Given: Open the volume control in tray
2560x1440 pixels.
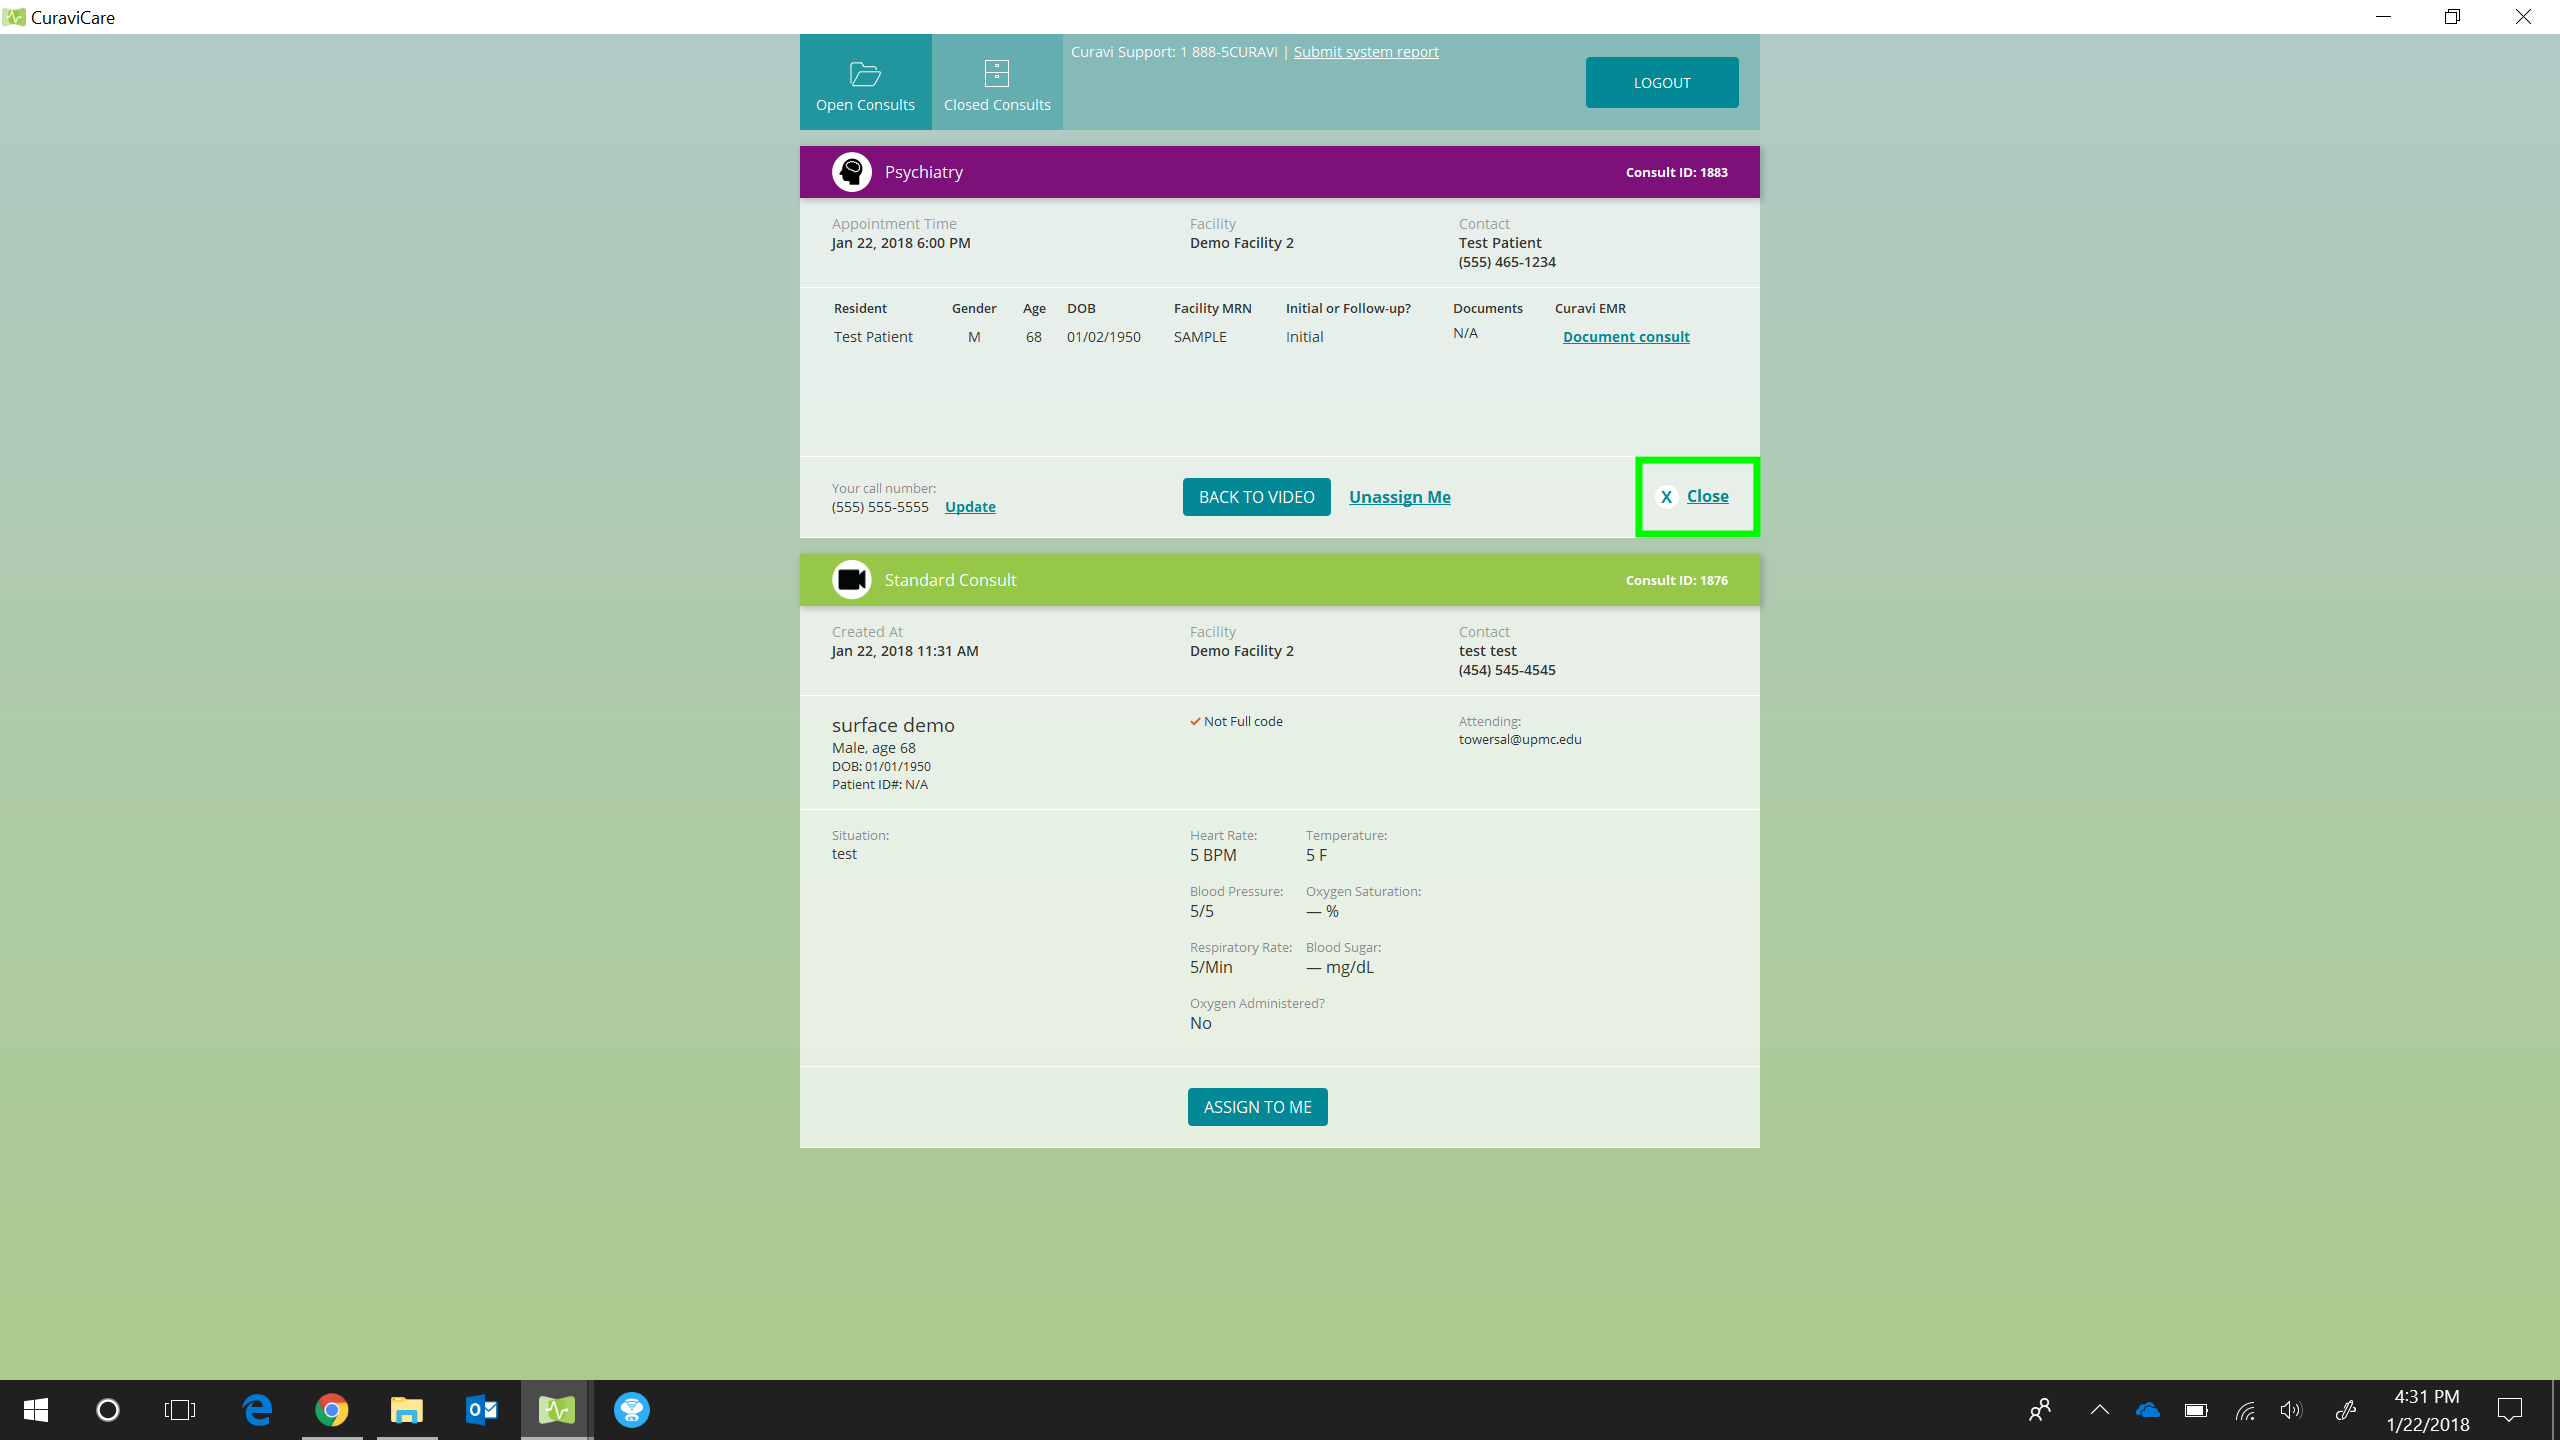Looking at the screenshot, I should pos(2290,1410).
